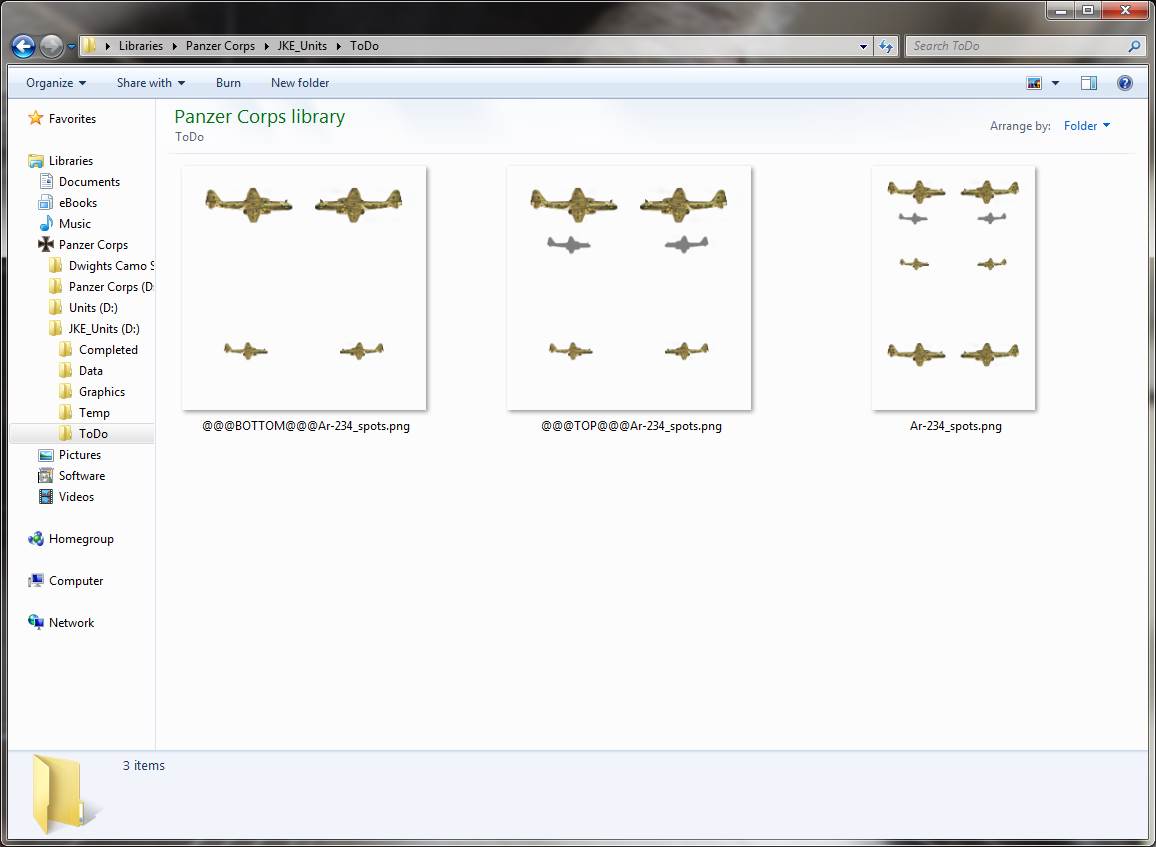Click New folder in the toolbar
This screenshot has height=847, width=1156.
300,82
